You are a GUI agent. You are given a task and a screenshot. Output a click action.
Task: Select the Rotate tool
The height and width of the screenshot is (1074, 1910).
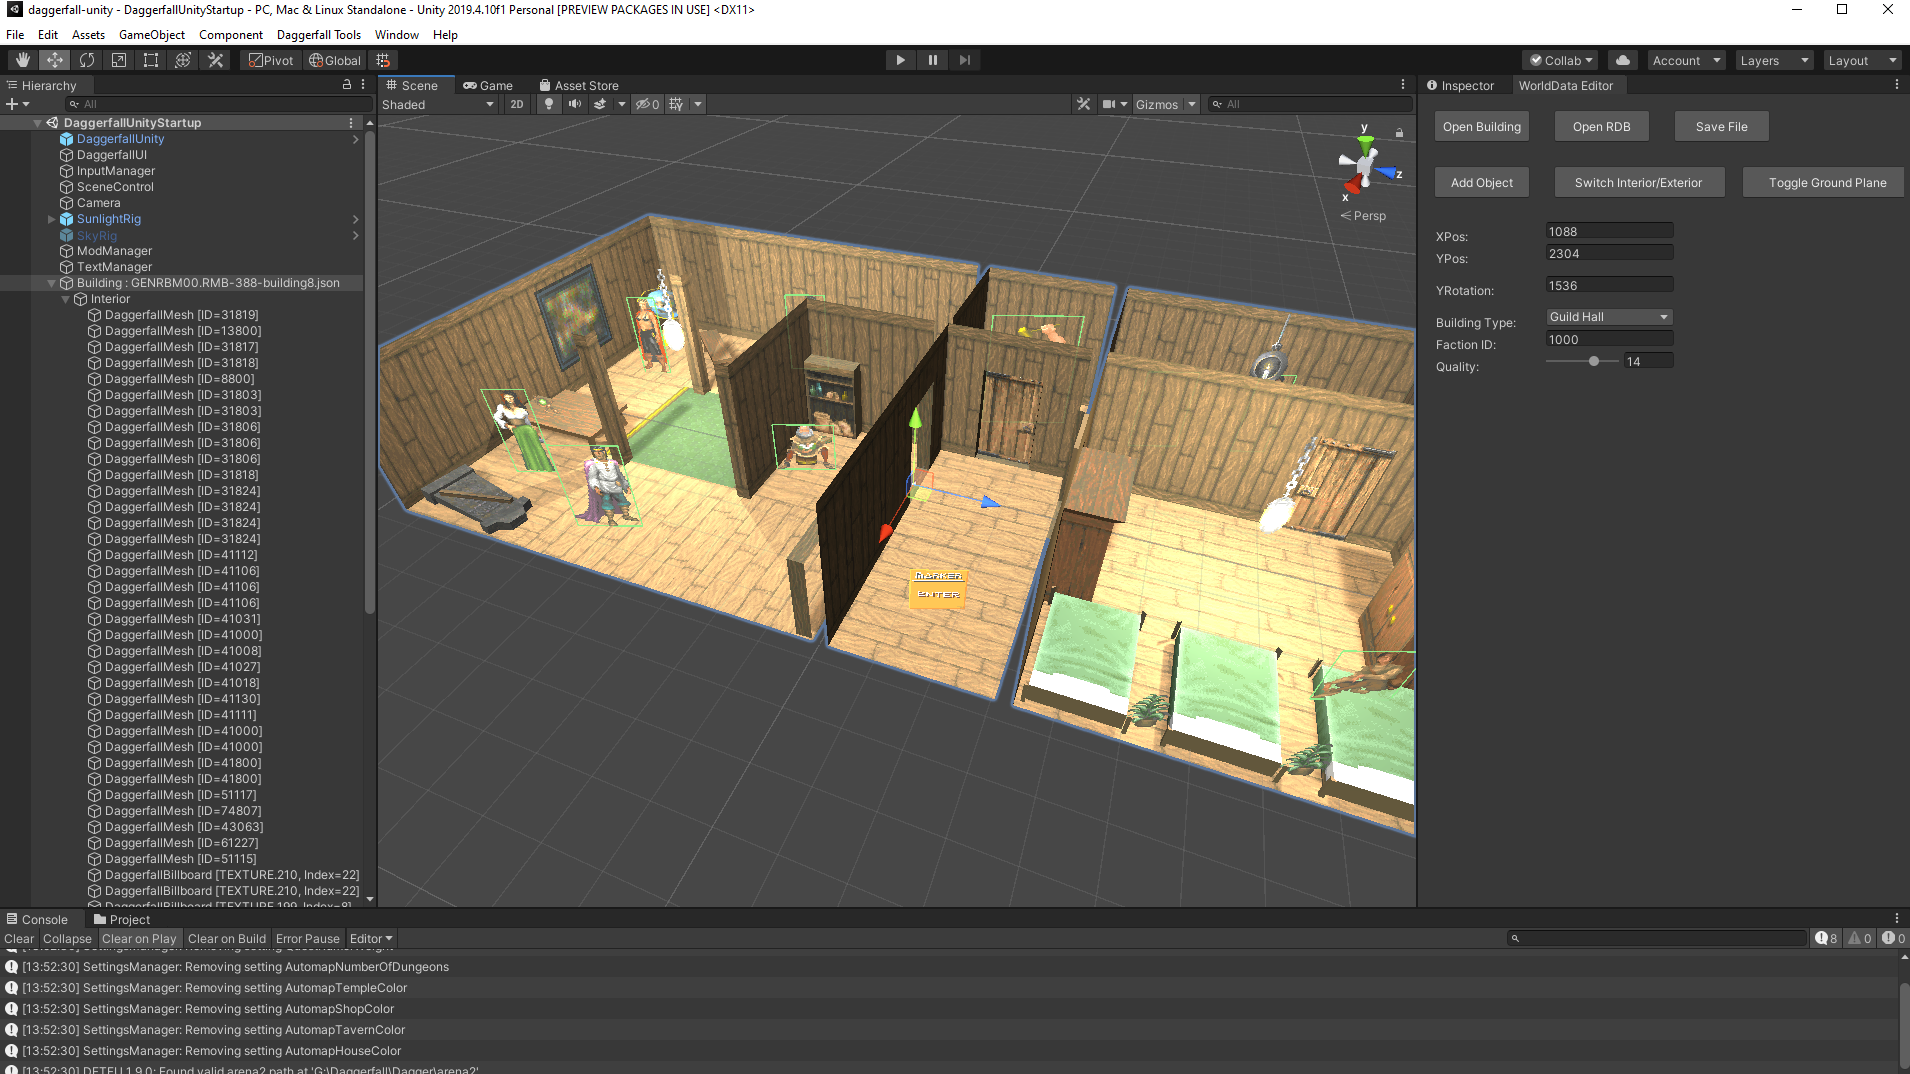(87, 60)
